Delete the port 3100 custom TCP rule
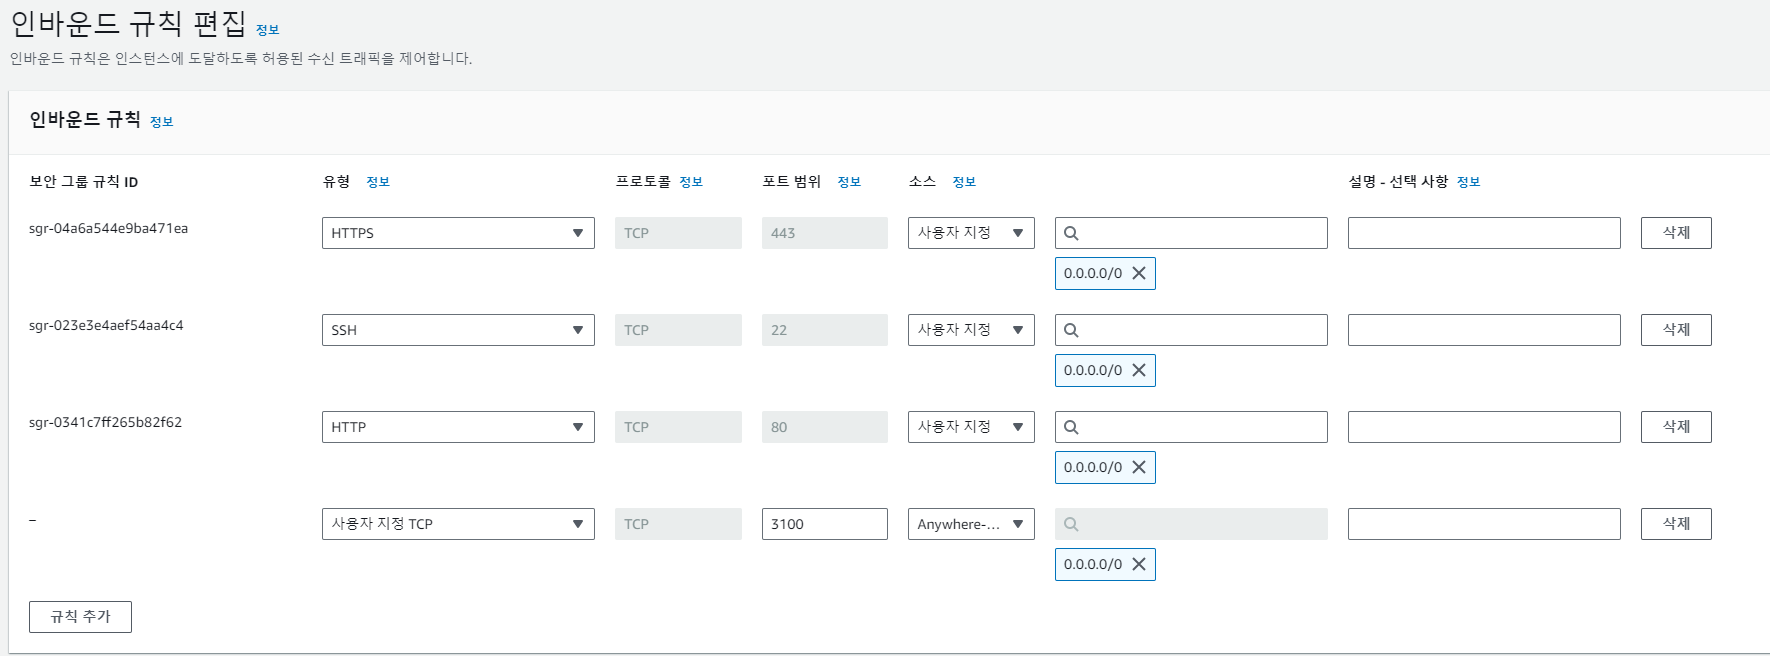 pyautogui.click(x=1676, y=524)
